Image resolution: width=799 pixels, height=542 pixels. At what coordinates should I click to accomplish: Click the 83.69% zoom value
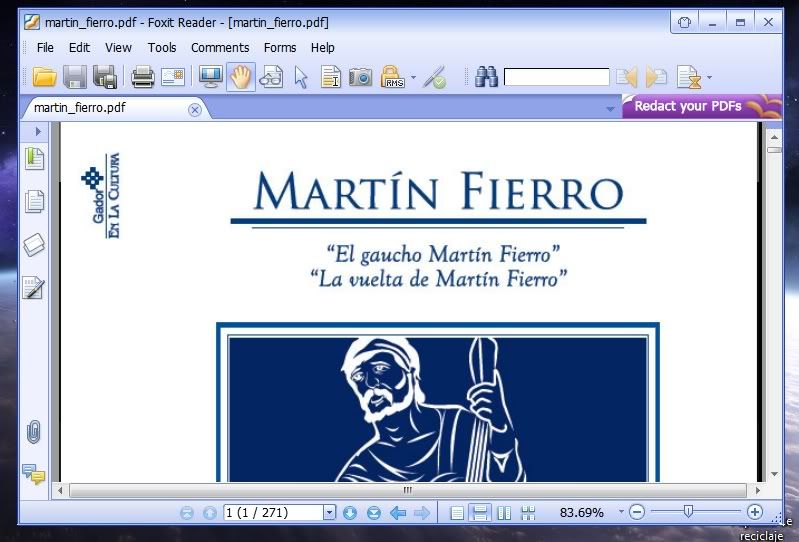581,512
